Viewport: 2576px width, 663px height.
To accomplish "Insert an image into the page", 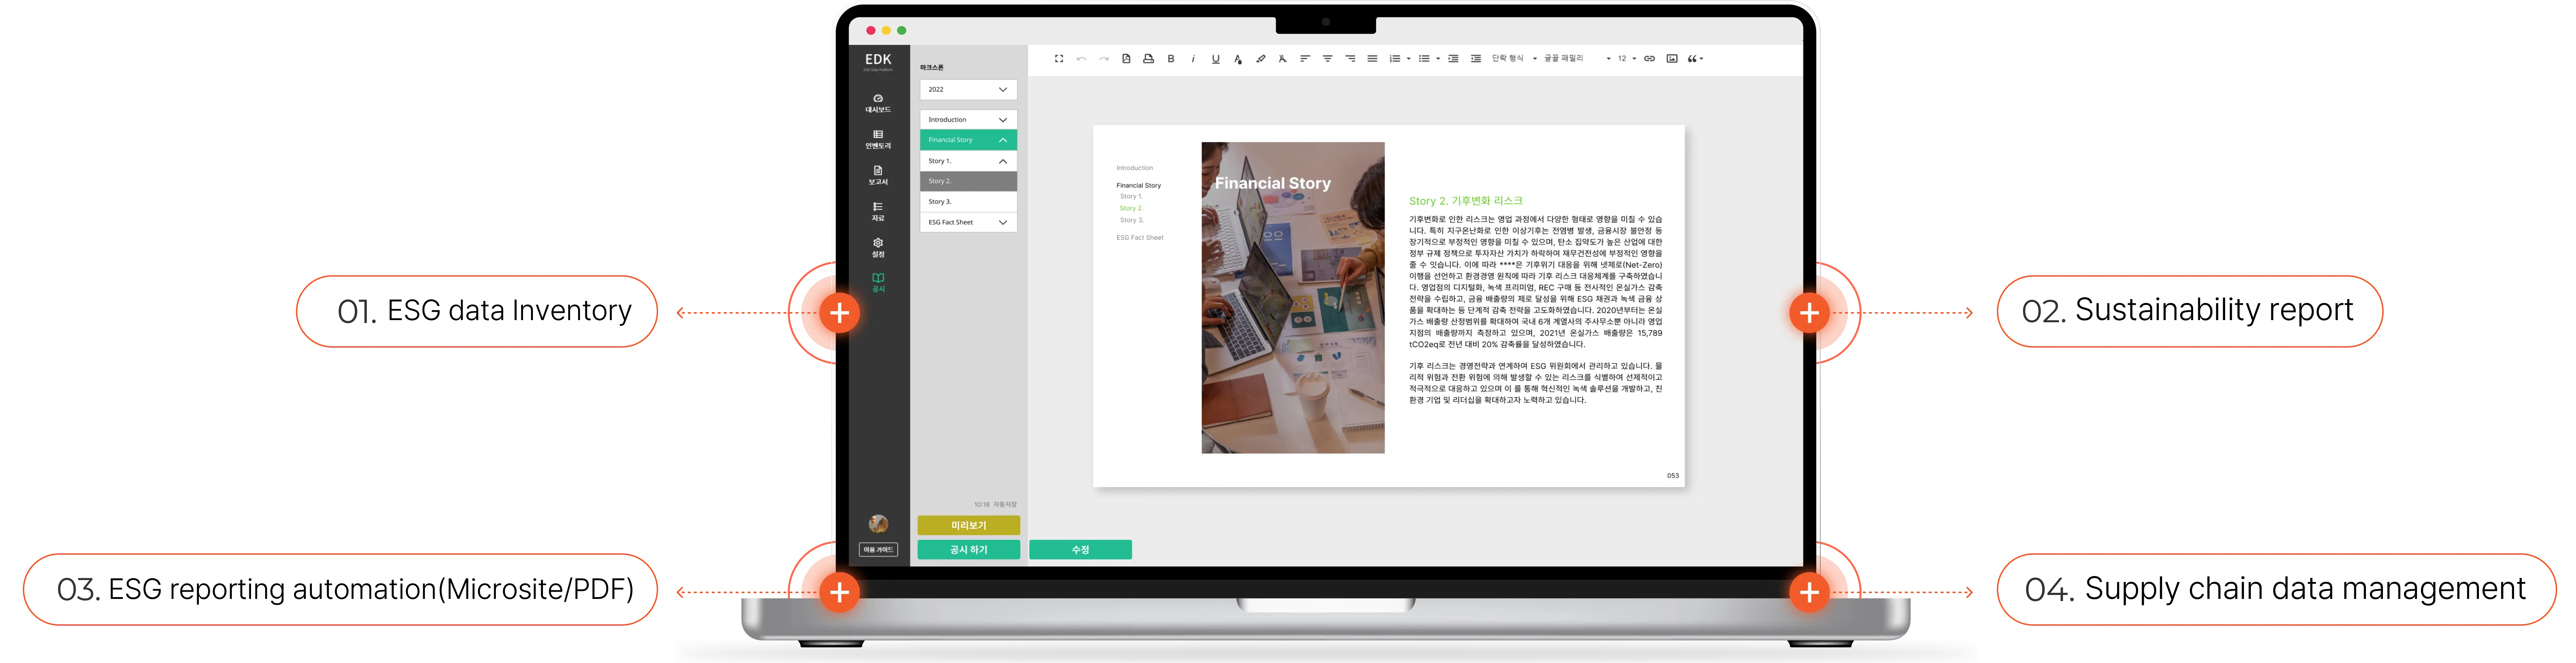I will pyautogui.click(x=1672, y=59).
